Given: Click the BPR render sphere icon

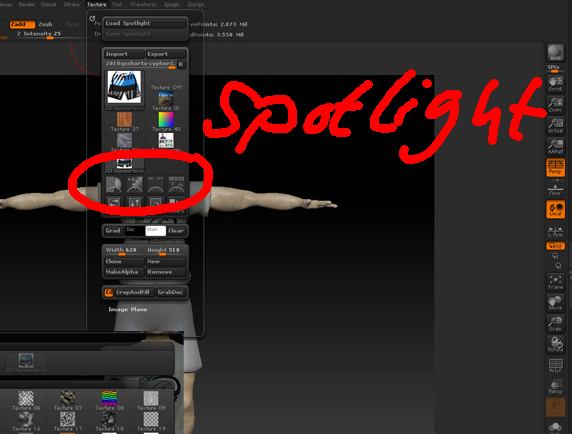Looking at the screenshot, I should [555, 53].
